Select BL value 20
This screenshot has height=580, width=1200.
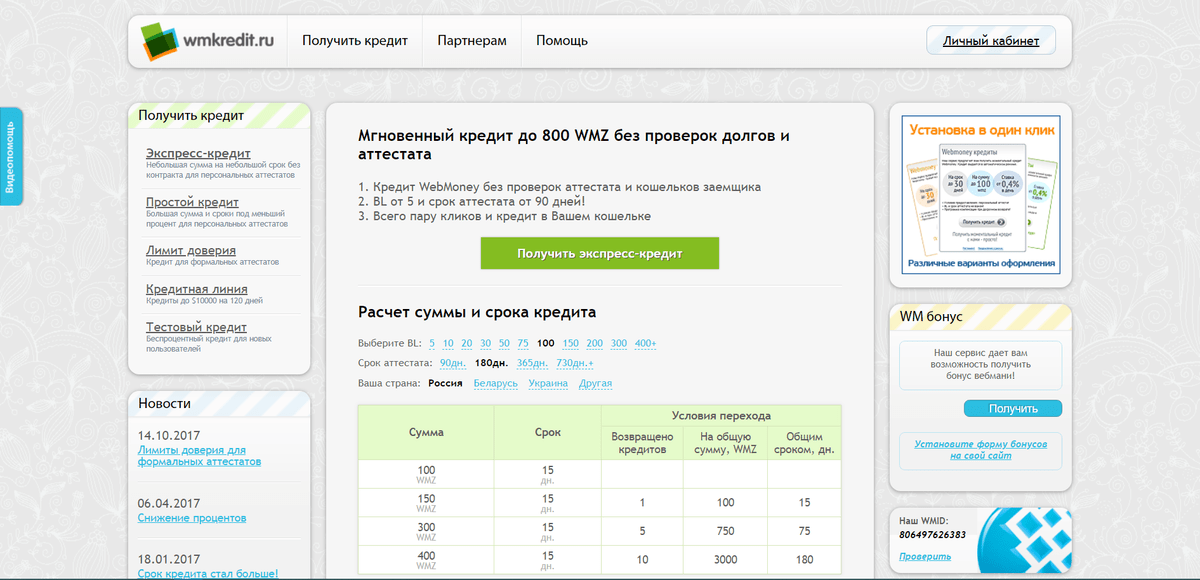point(467,343)
